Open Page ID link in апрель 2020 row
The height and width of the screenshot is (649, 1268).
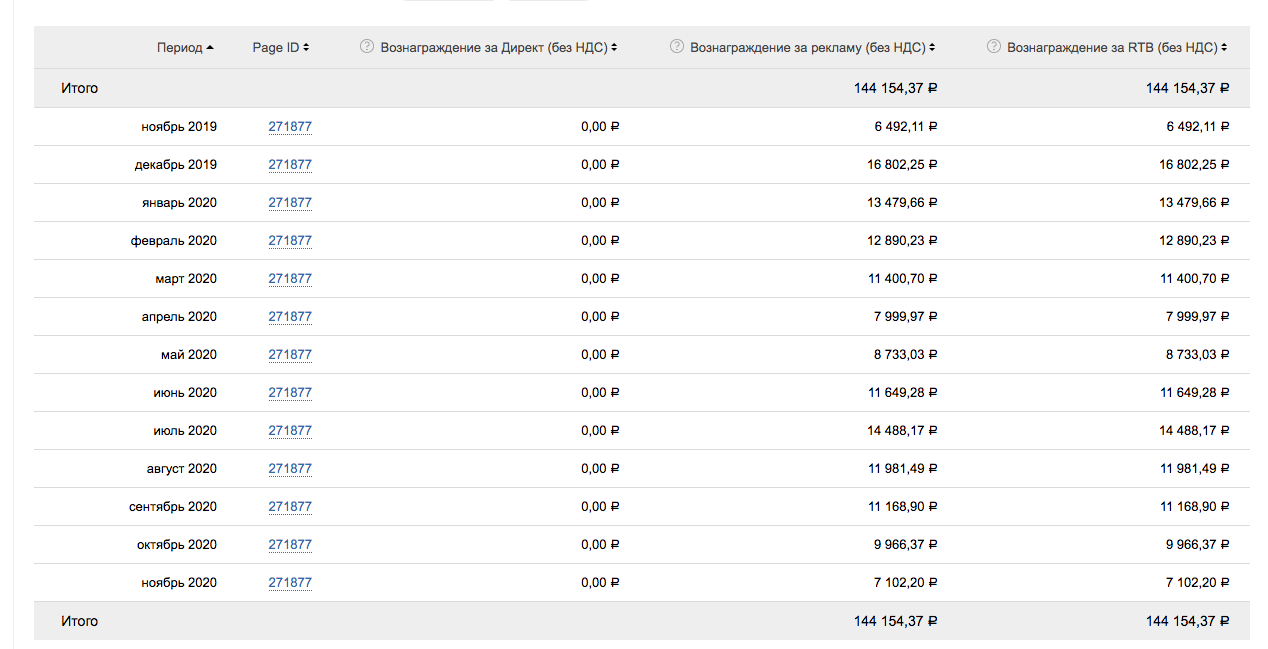(x=290, y=317)
